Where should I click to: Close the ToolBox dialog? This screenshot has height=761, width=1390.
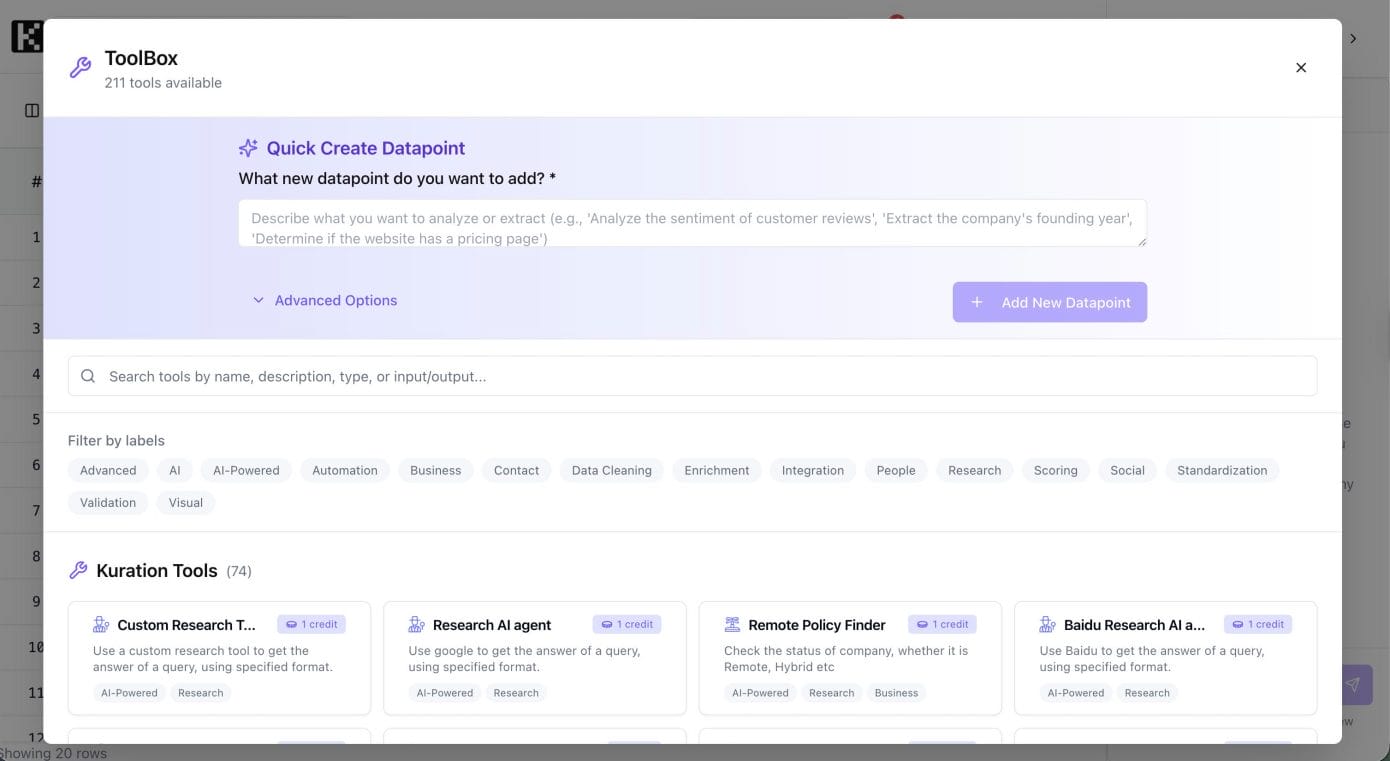click(x=1300, y=68)
